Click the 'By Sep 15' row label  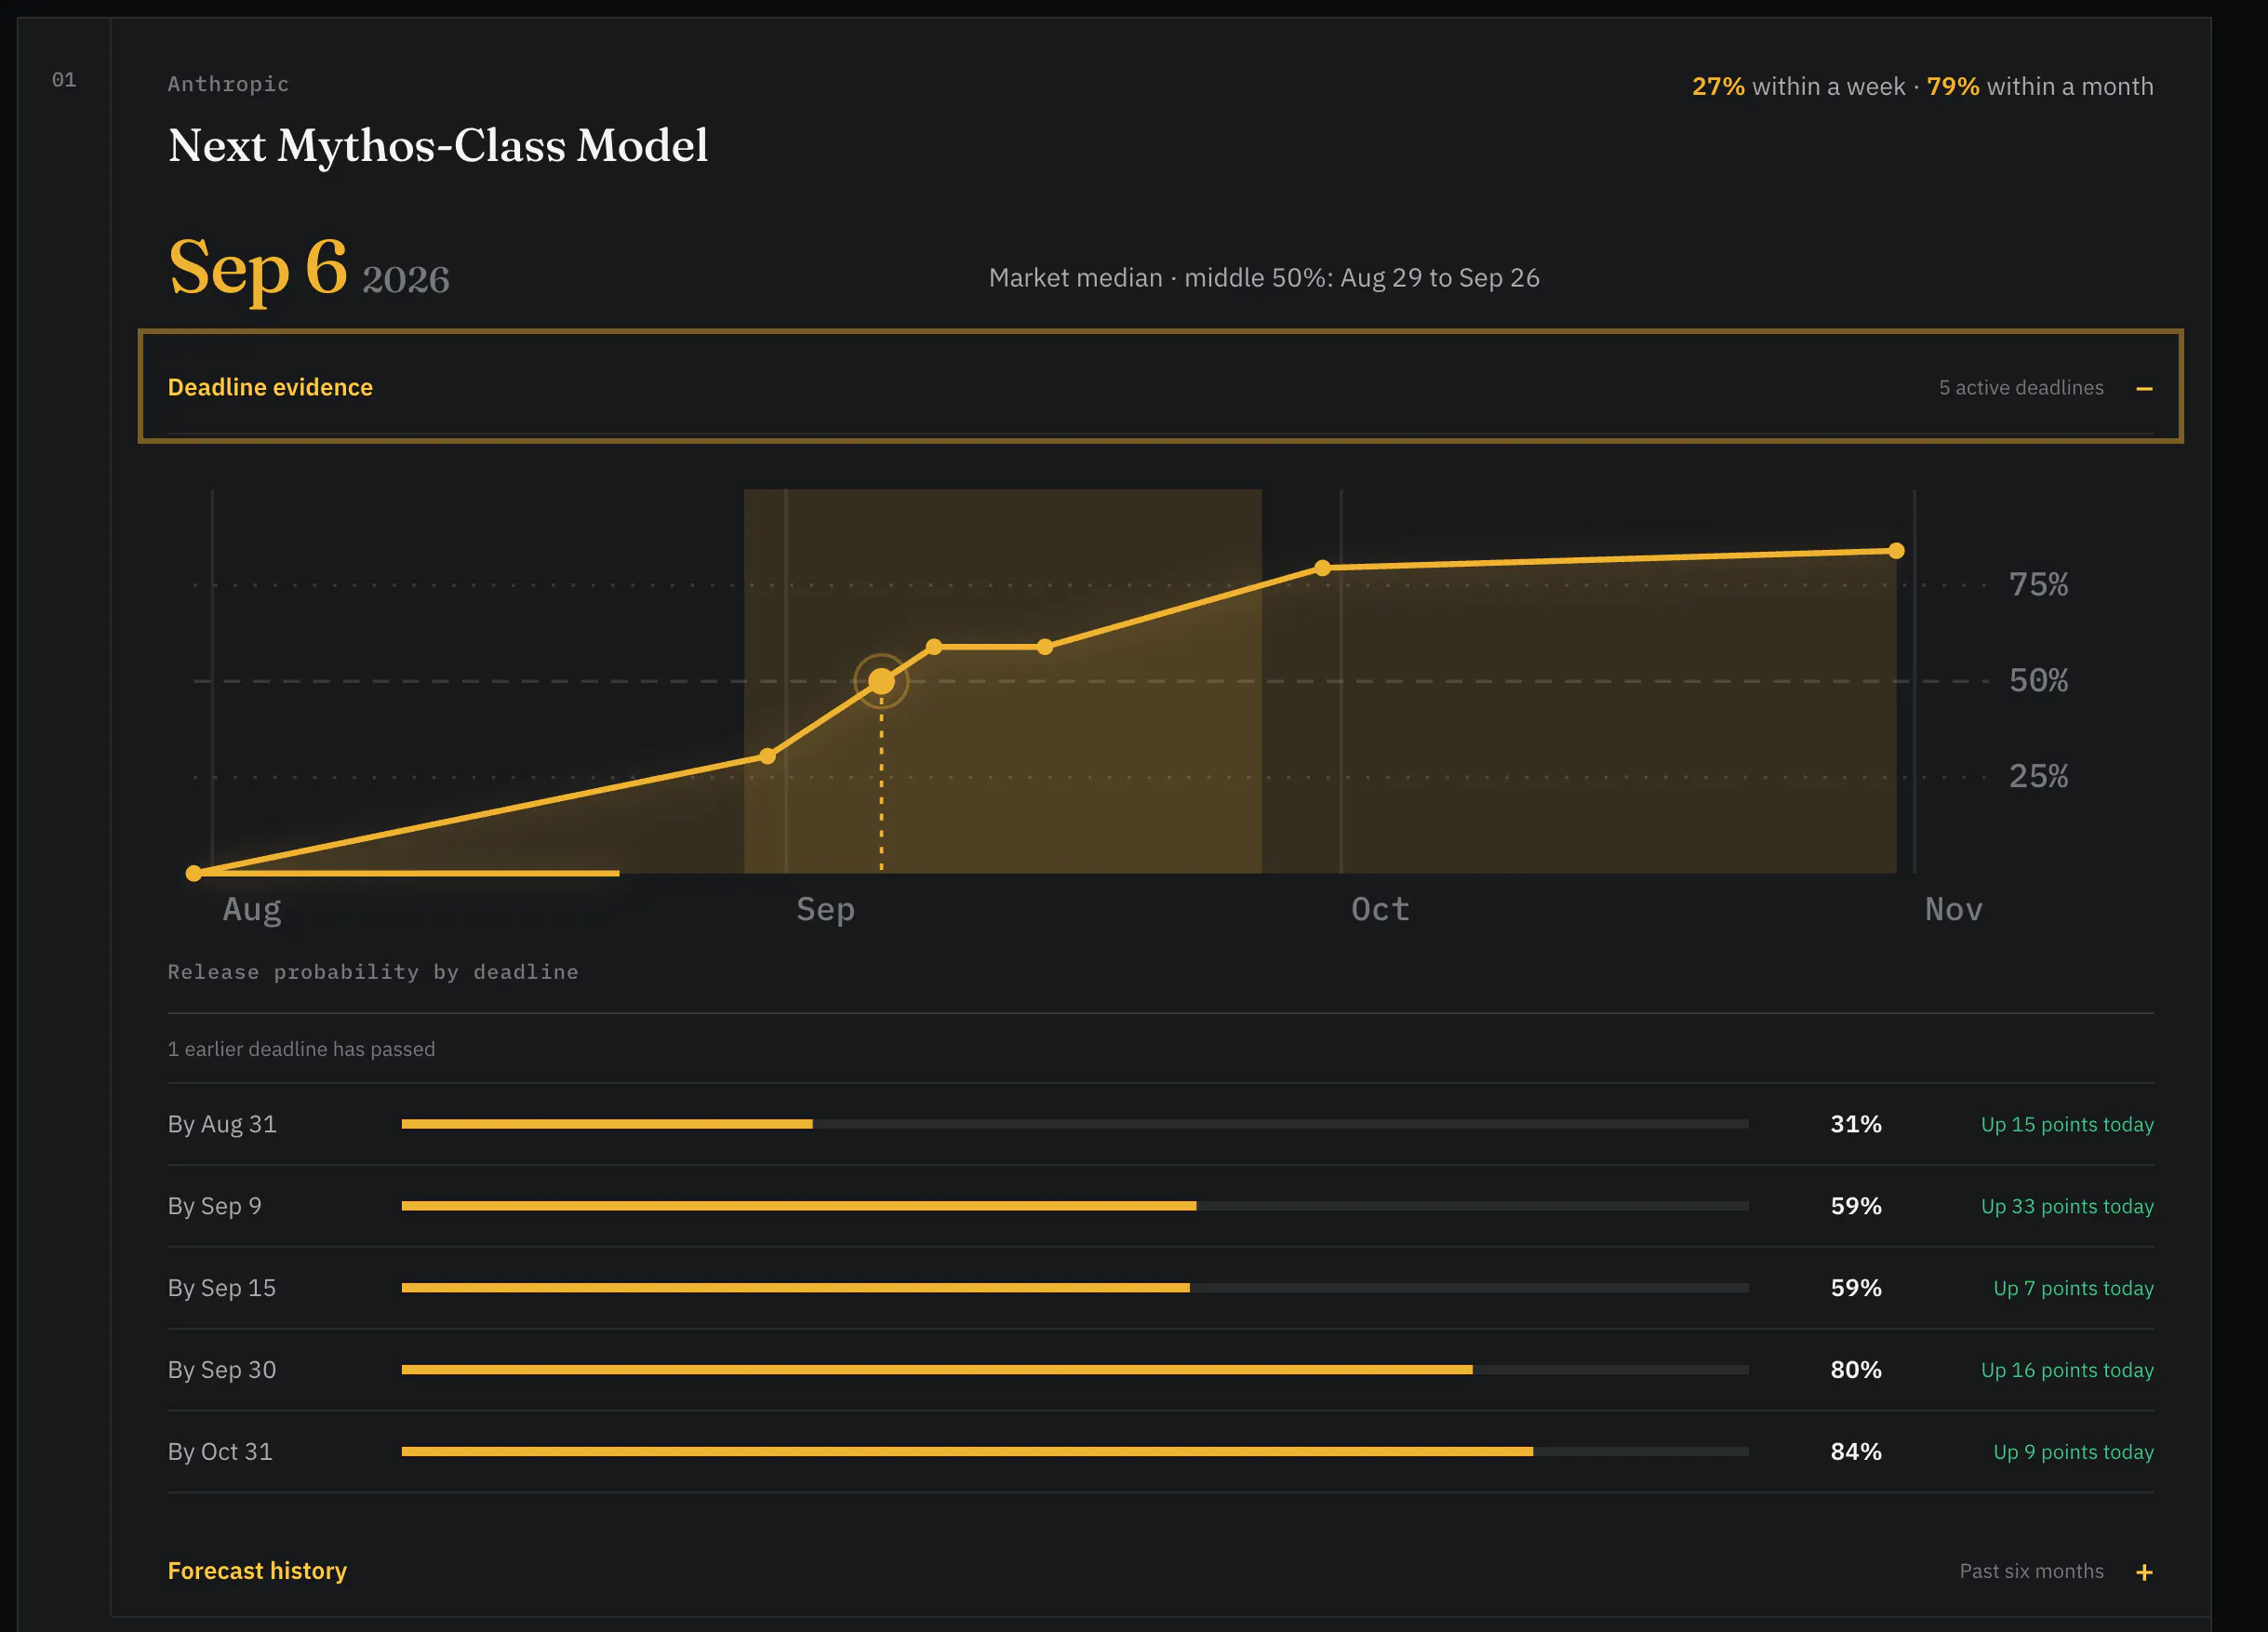222,1288
